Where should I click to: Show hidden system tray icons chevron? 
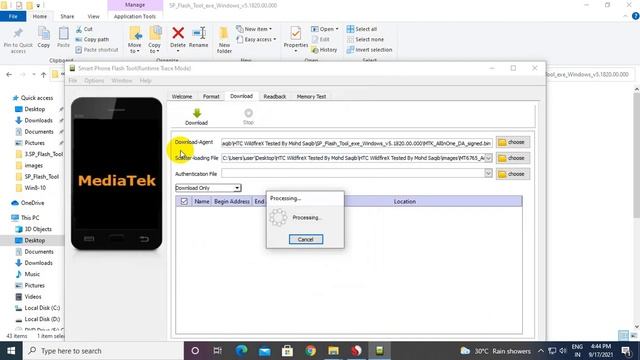(x=540, y=351)
